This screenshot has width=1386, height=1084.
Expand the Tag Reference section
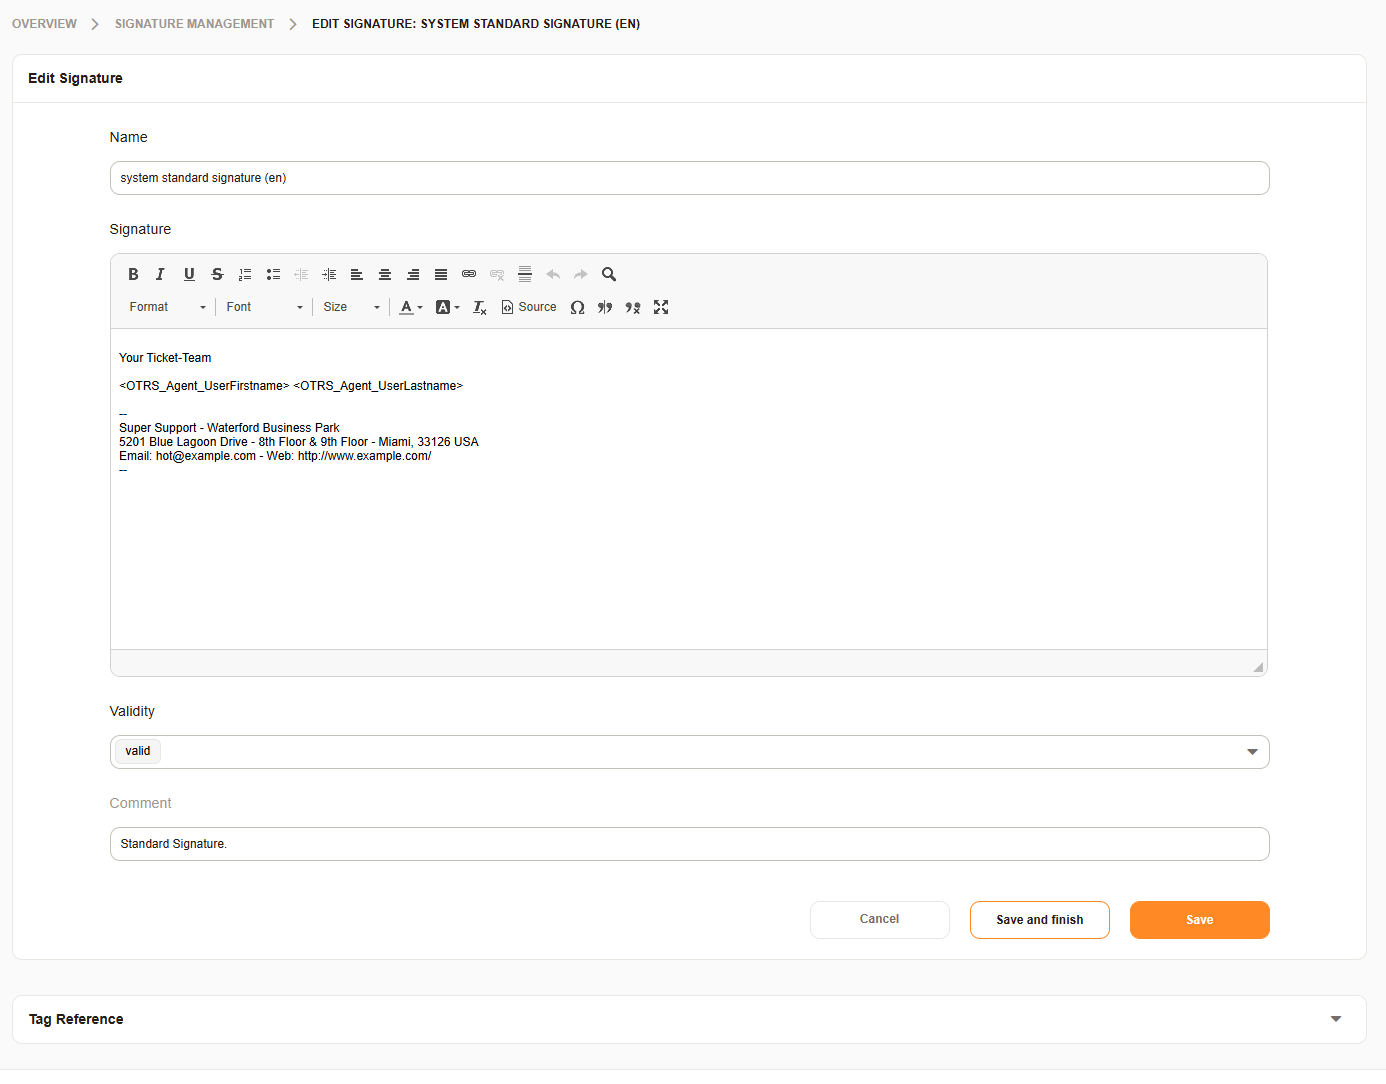pyautogui.click(x=1335, y=1019)
